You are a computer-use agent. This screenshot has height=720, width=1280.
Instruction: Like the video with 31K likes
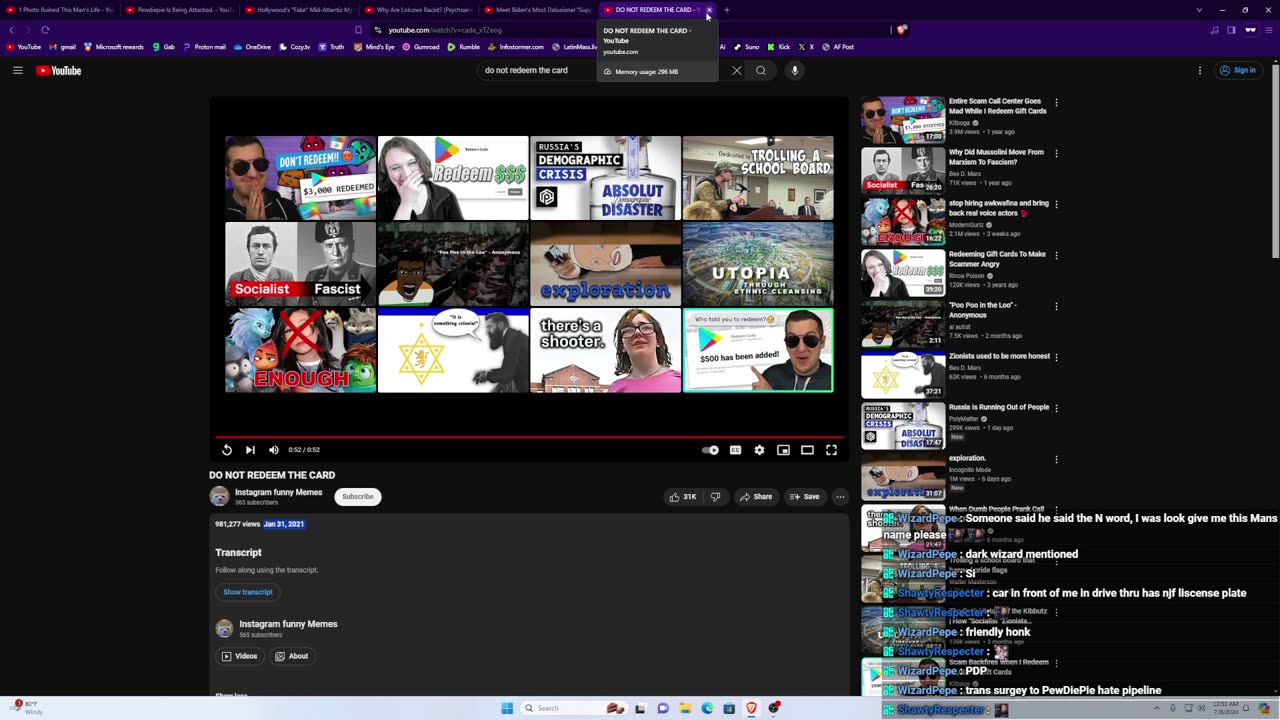tap(683, 496)
